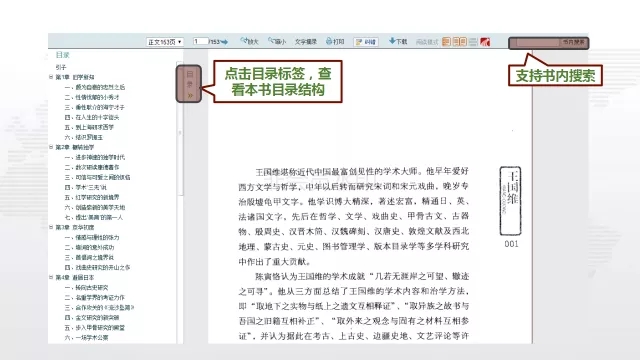Open chapter title 第4章 in contents
640x360 pixels.
pos(75,278)
